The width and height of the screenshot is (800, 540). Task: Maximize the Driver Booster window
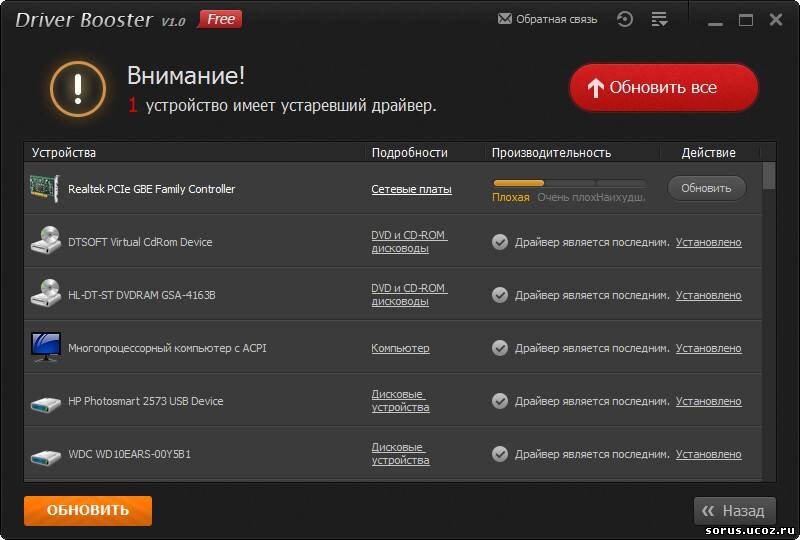point(746,20)
